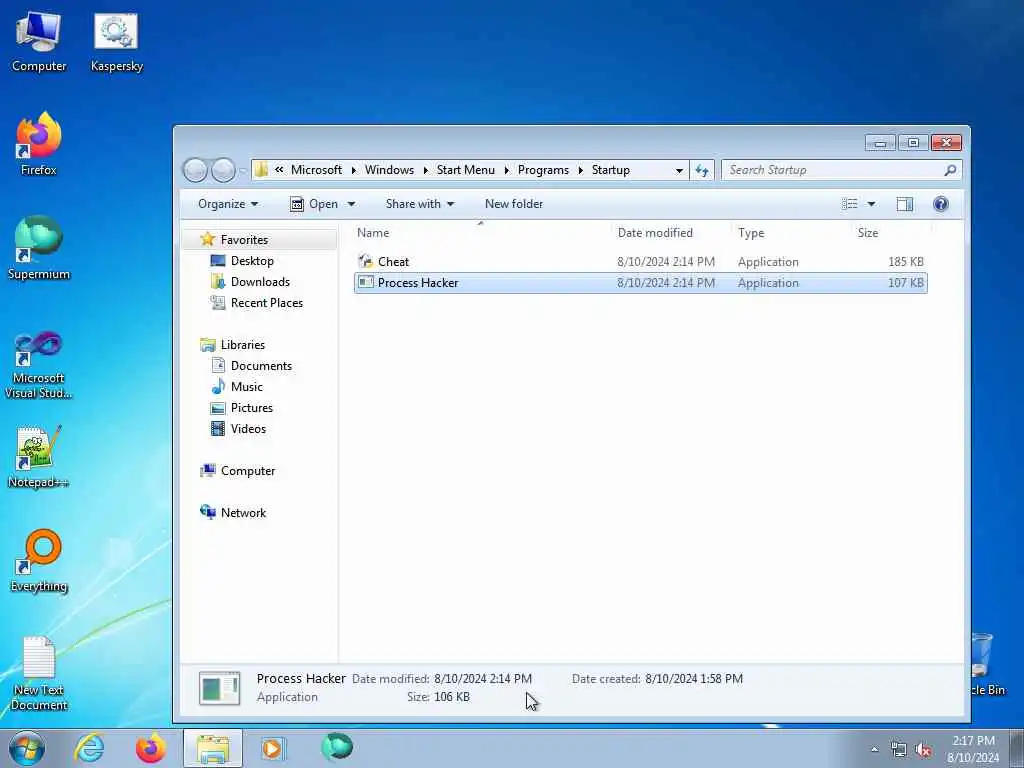Image resolution: width=1024 pixels, height=768 pixels.
Task: Click the Process Hacker file icon
Action: [366, 283]
